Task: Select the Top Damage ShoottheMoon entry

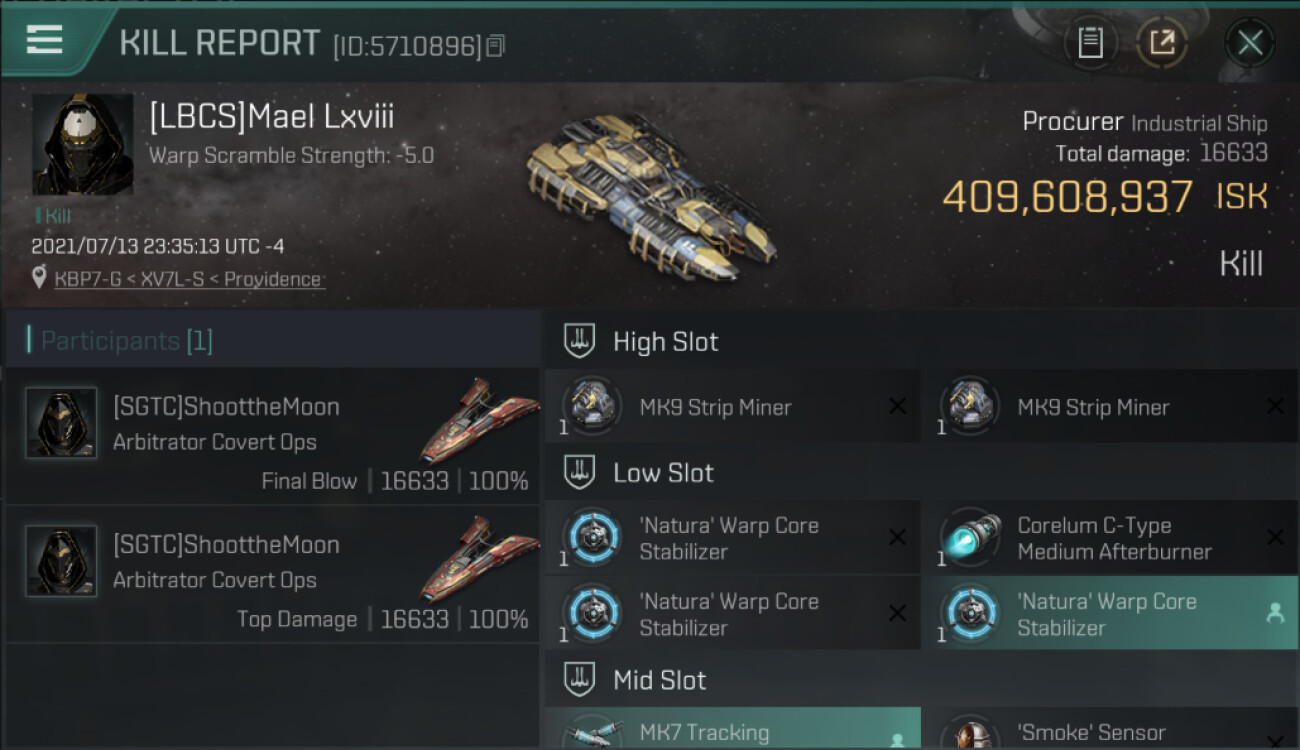Action: tap(272, 574)
